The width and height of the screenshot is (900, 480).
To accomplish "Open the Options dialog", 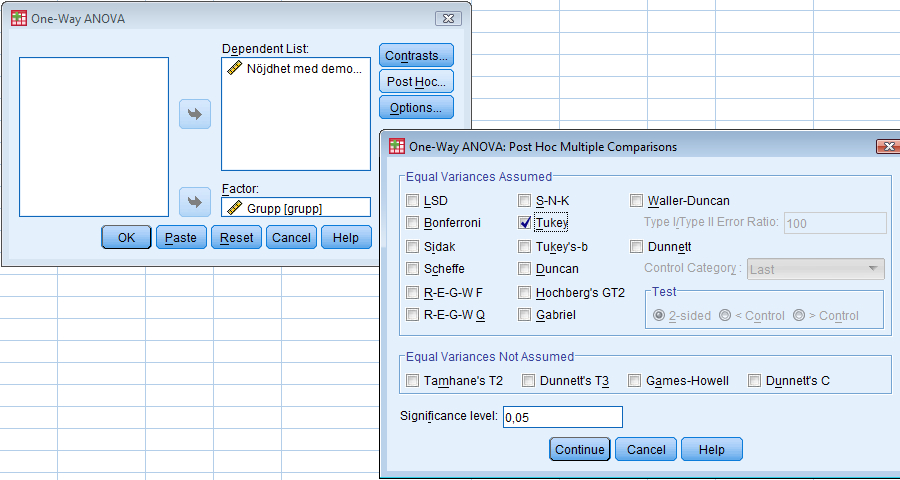I will click(416, 108).
